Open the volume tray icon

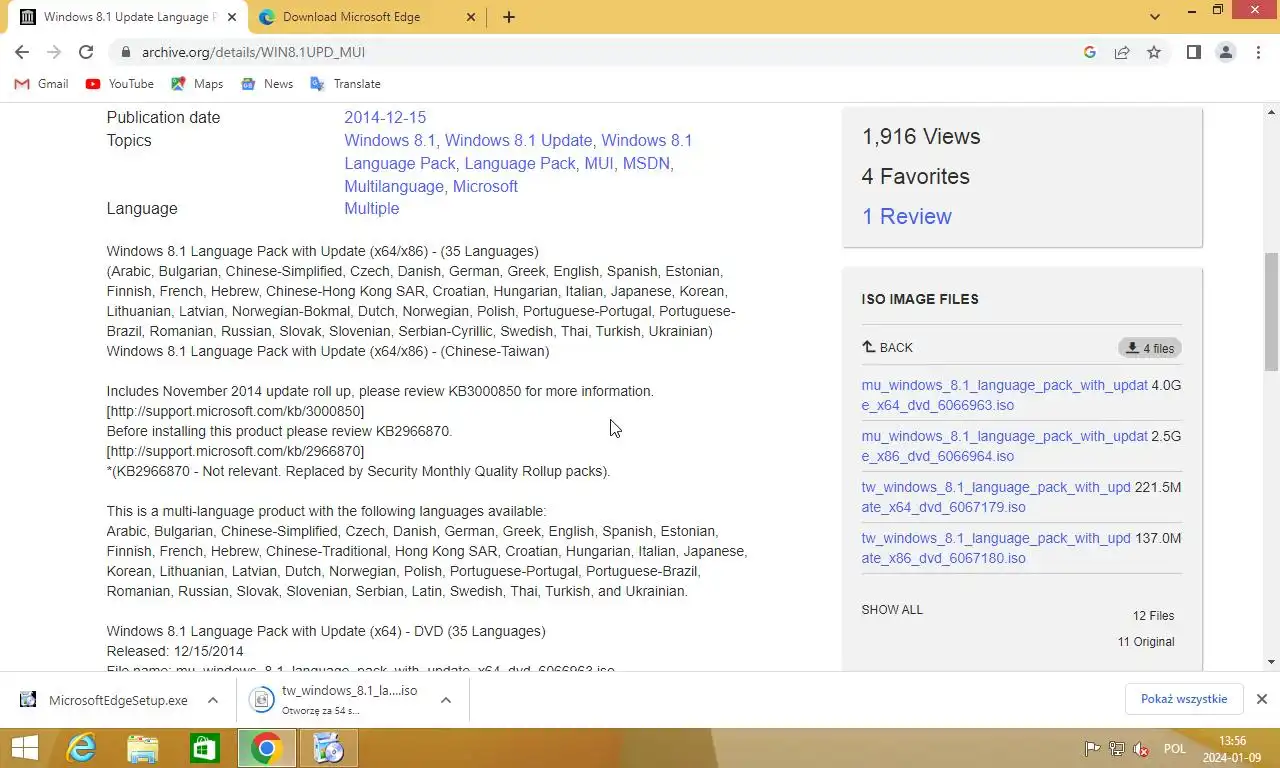(x=1141, y=749)
